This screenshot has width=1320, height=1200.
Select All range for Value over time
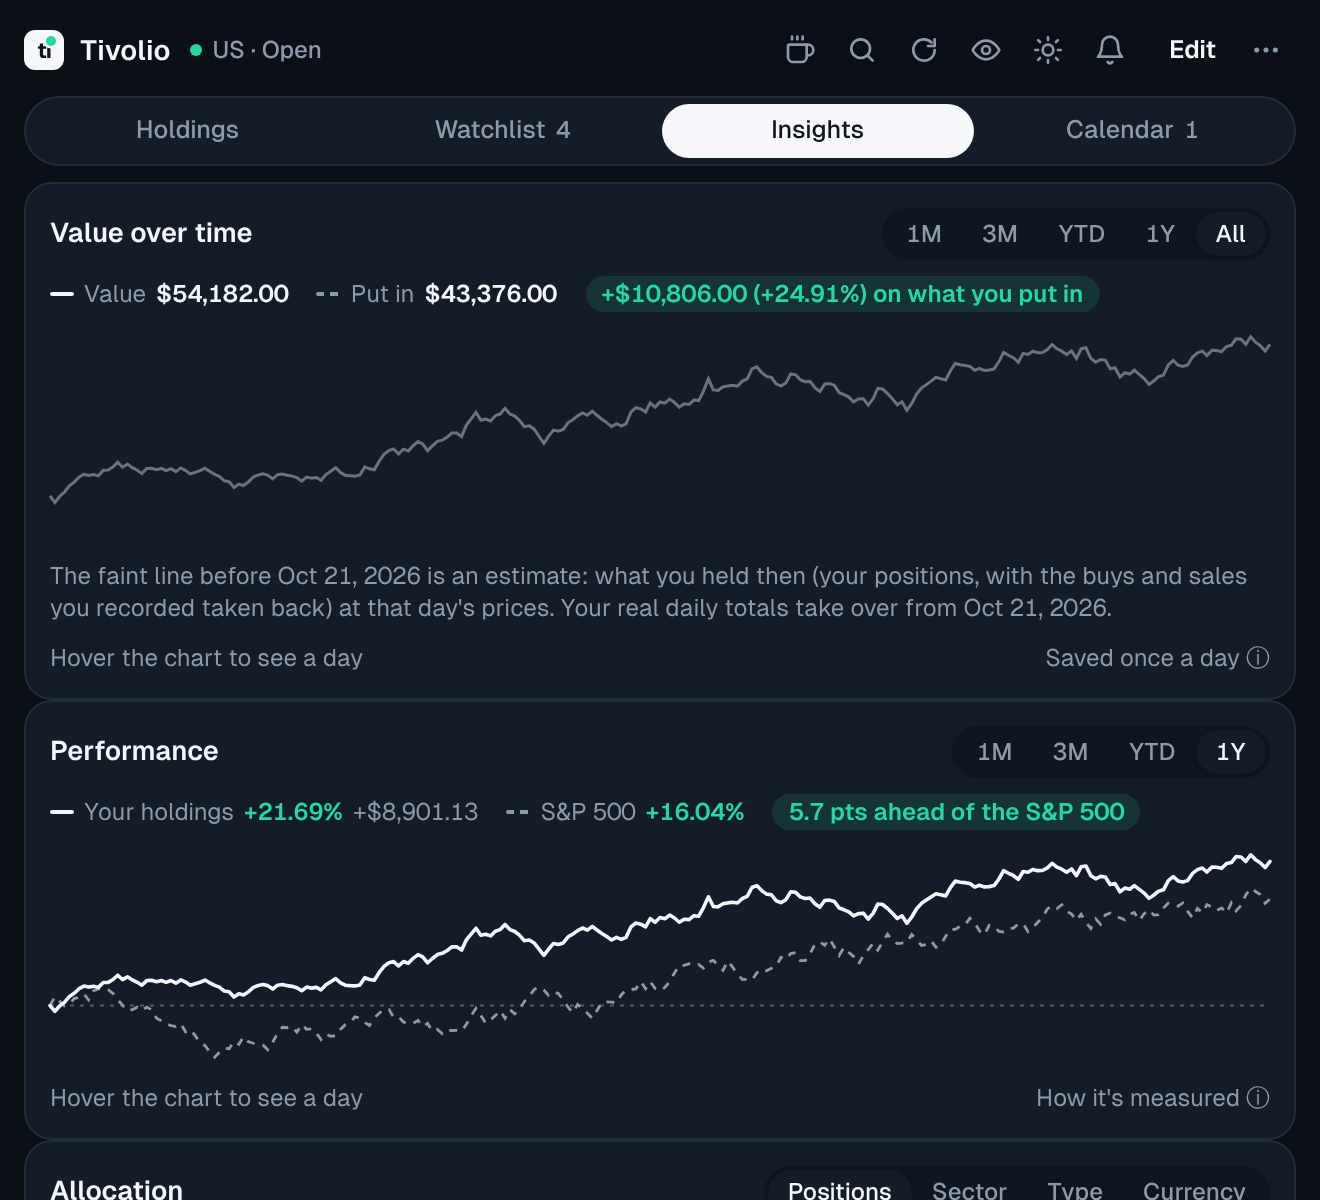[1231, 234]
